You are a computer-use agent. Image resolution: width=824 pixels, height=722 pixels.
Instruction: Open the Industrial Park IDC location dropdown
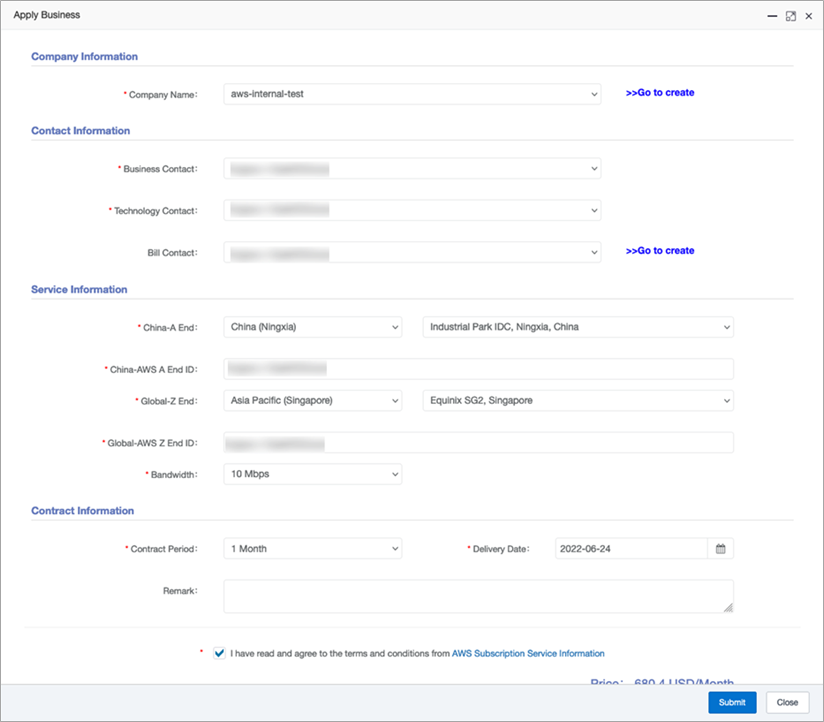[x=578, y=327]
